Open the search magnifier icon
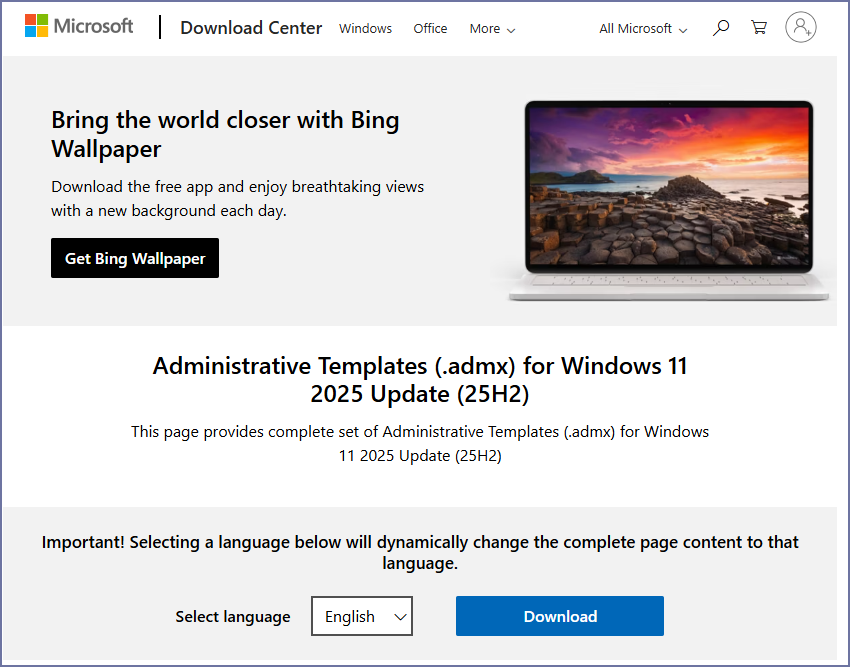The image size is (850, 667). coord(720,28)
